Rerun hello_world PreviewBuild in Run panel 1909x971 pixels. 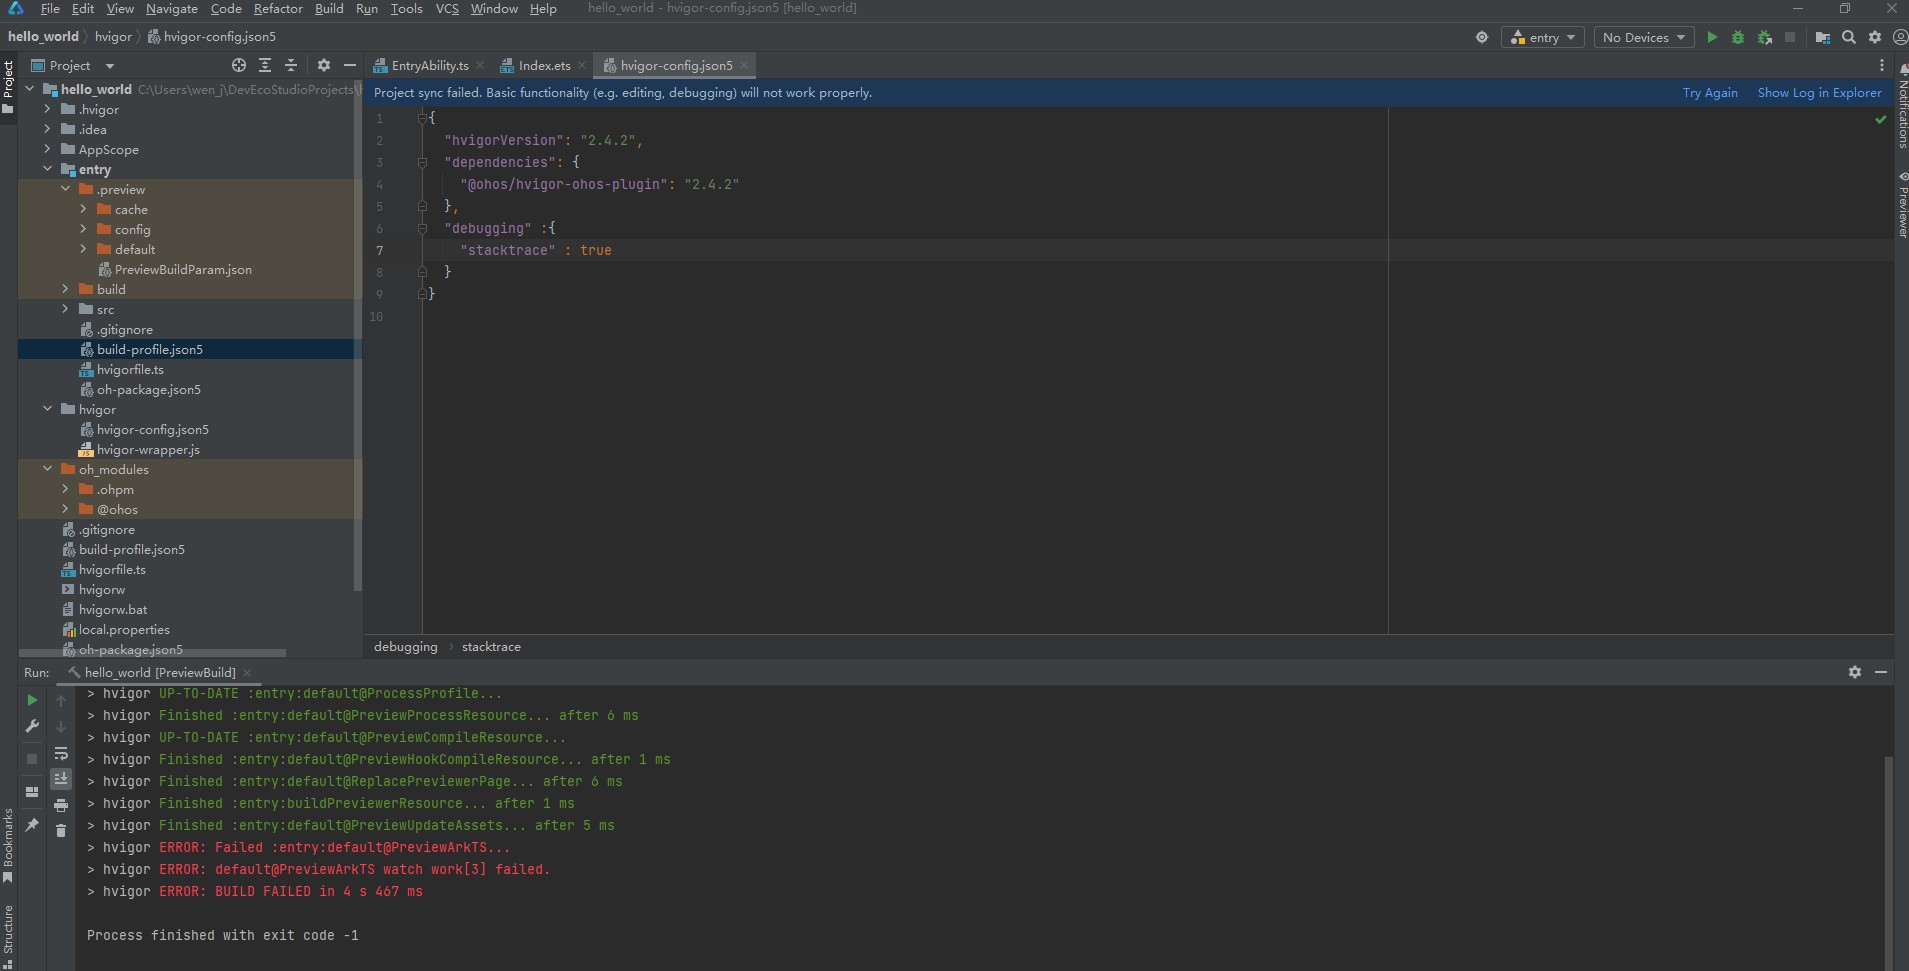[32, 700]
